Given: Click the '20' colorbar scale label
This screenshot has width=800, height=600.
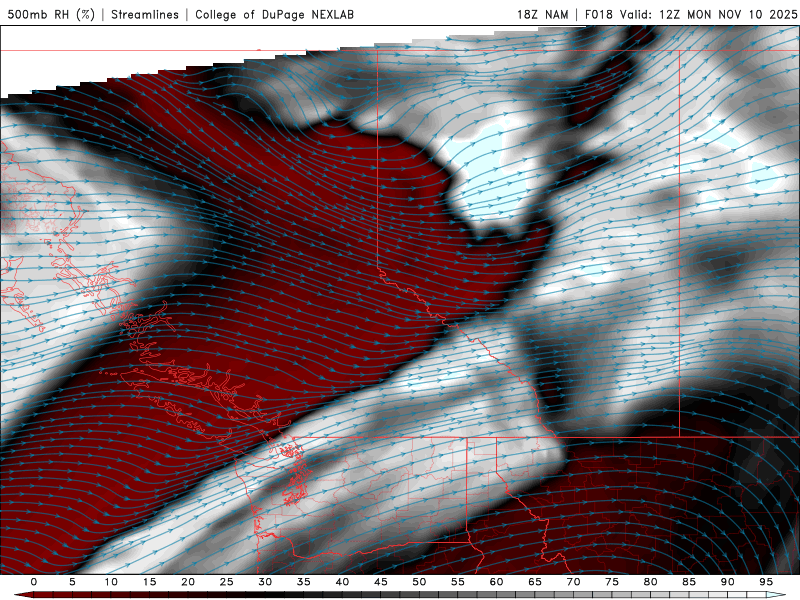Looking at the screenshot, I should 188,582.
